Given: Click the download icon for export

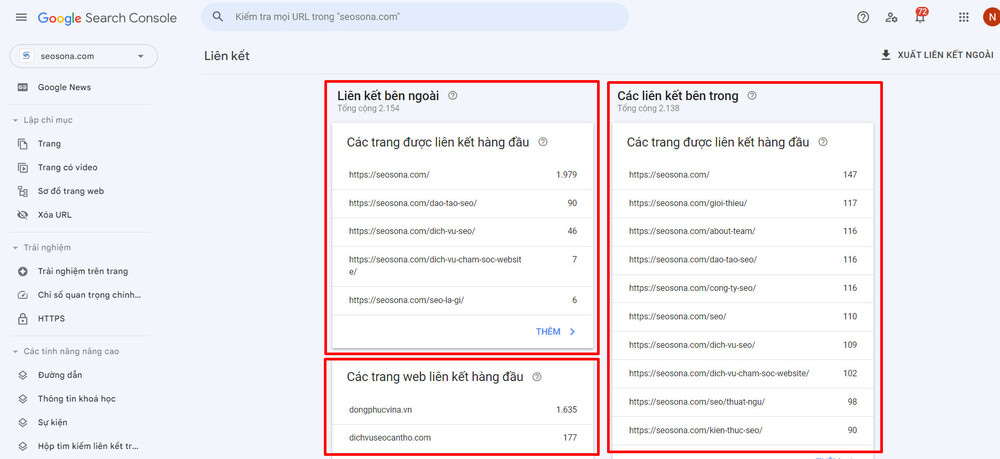Looking at the screenshot, I should [886, 55].
